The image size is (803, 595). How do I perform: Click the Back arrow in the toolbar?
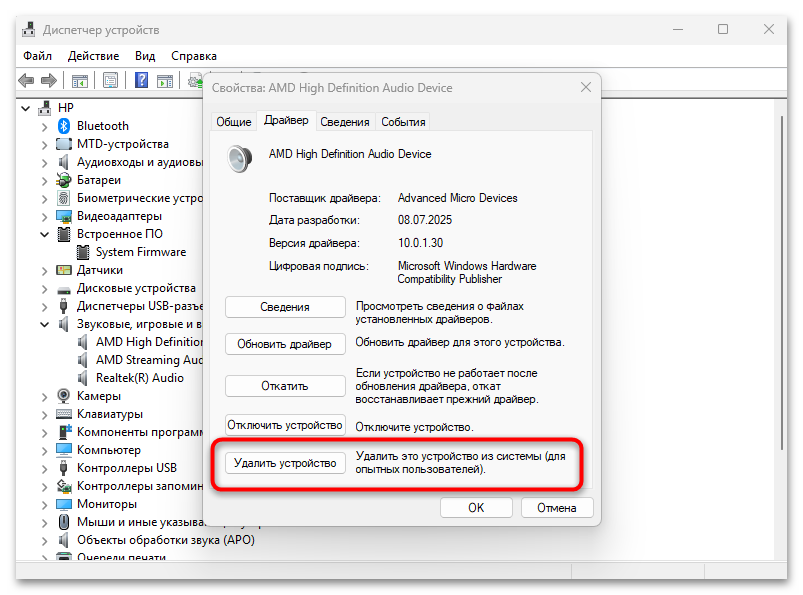(x=26, y=80)
